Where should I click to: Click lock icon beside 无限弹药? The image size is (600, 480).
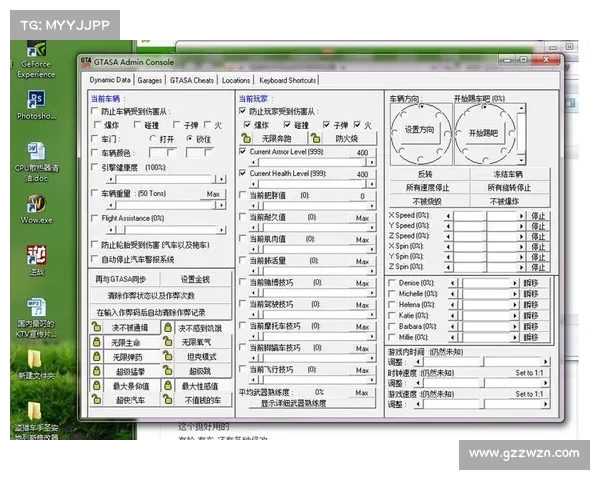[96, 356]
